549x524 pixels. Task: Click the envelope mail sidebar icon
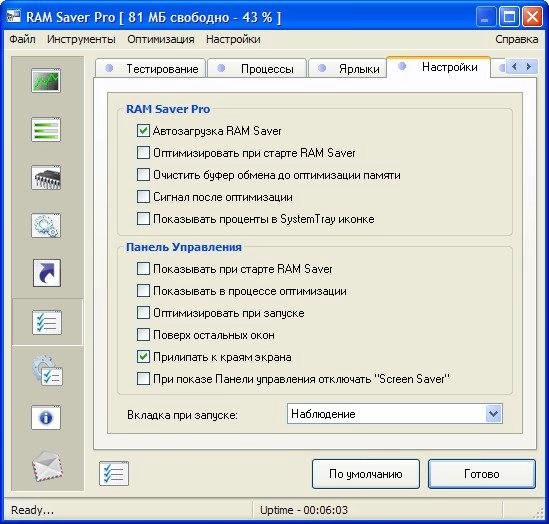coord(47,466)
